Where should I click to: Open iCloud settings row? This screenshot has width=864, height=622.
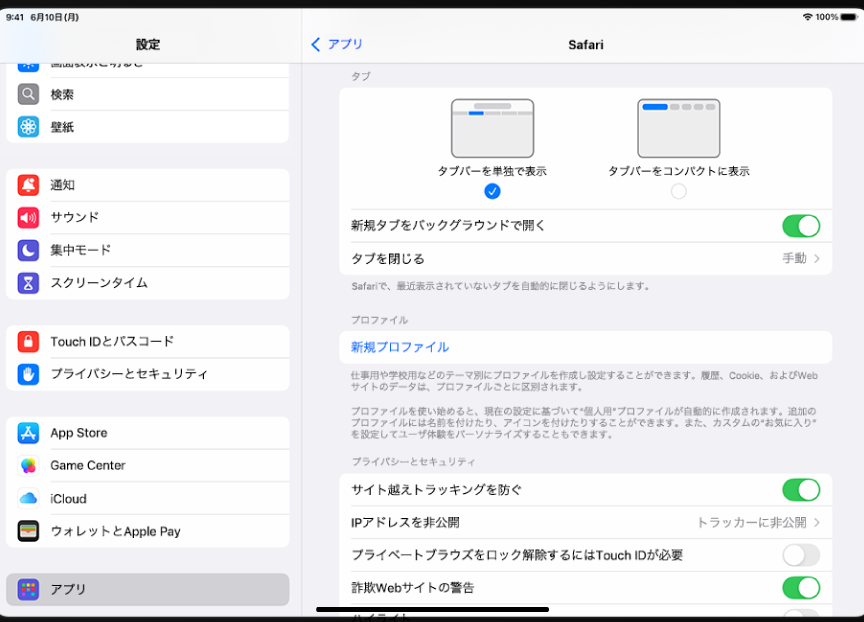click(x=148, y=499)
